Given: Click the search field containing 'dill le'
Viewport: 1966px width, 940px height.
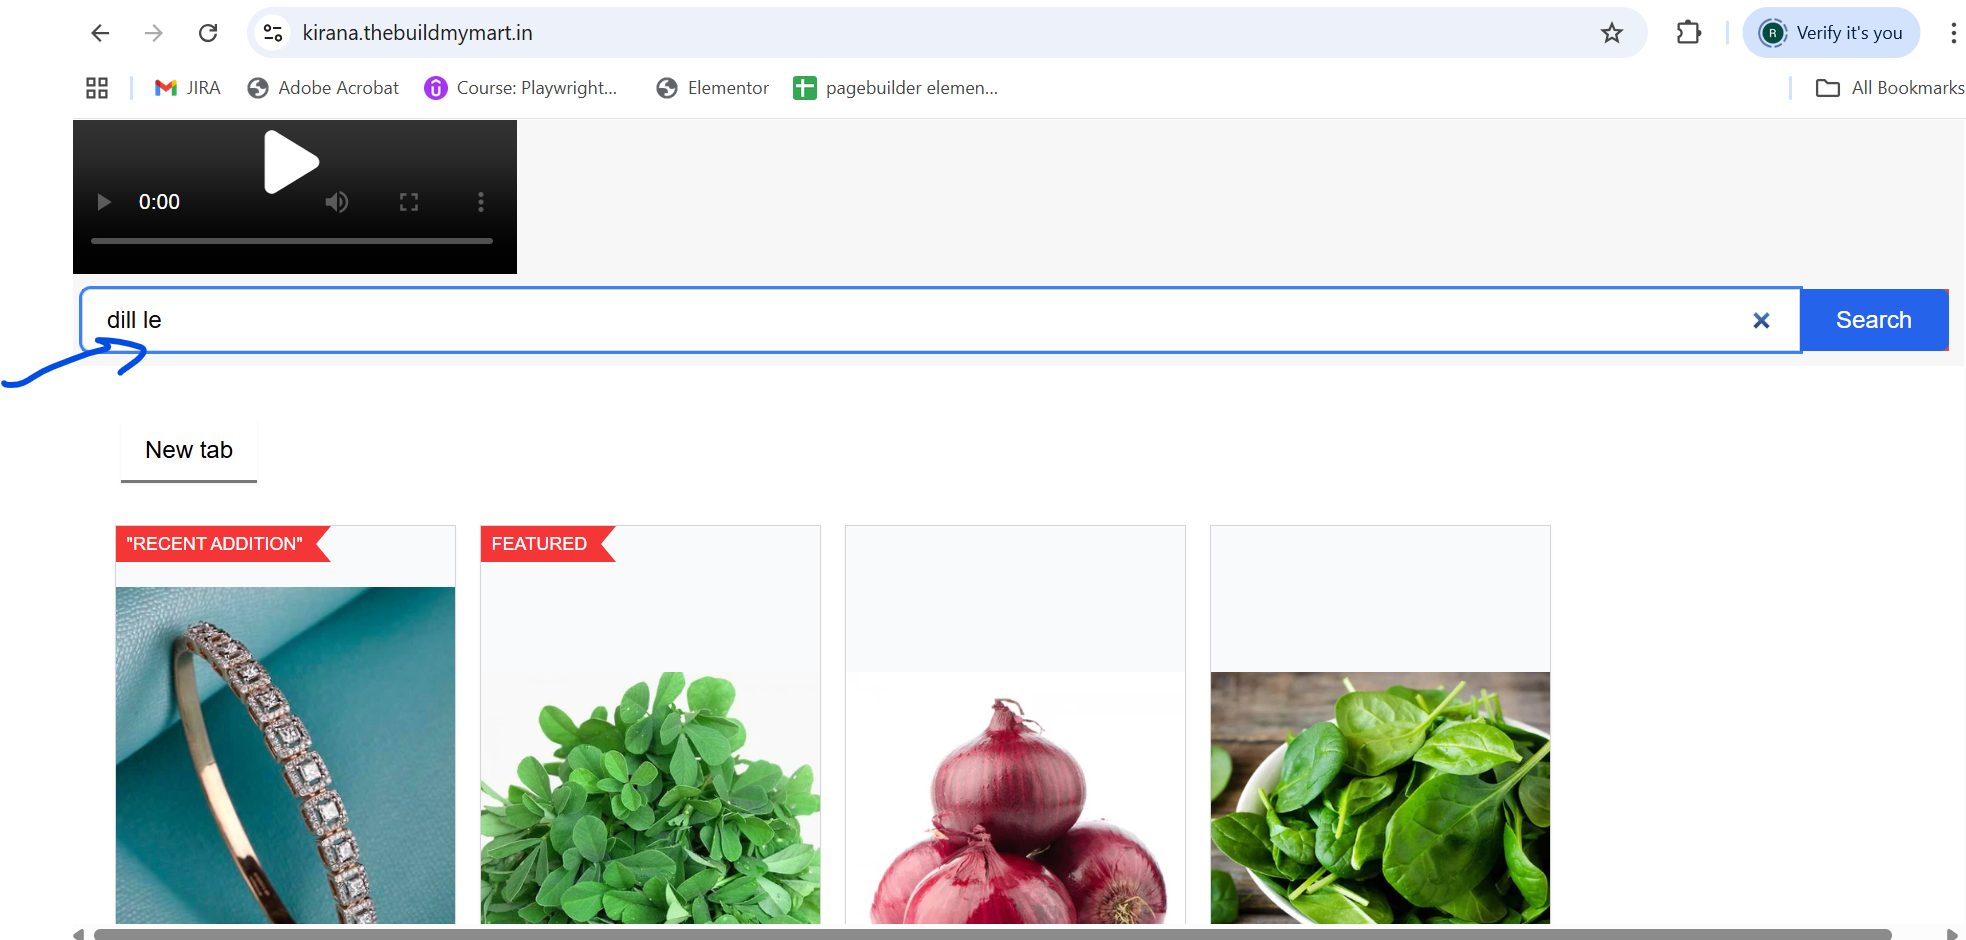Looking at the screenshot, I should tap(940, 320).
